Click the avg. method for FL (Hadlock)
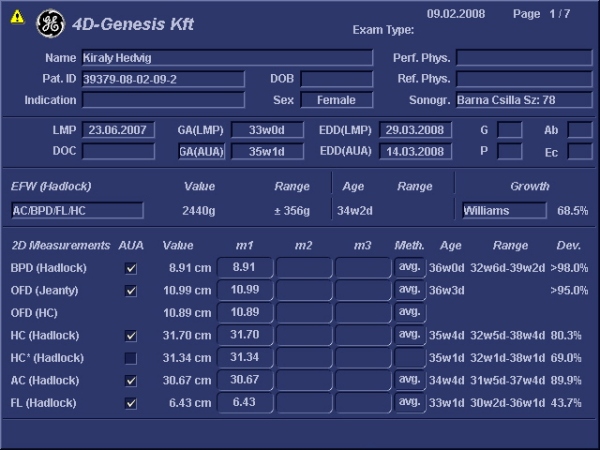This screenshot has width=600, height=450. coord(409,401)
